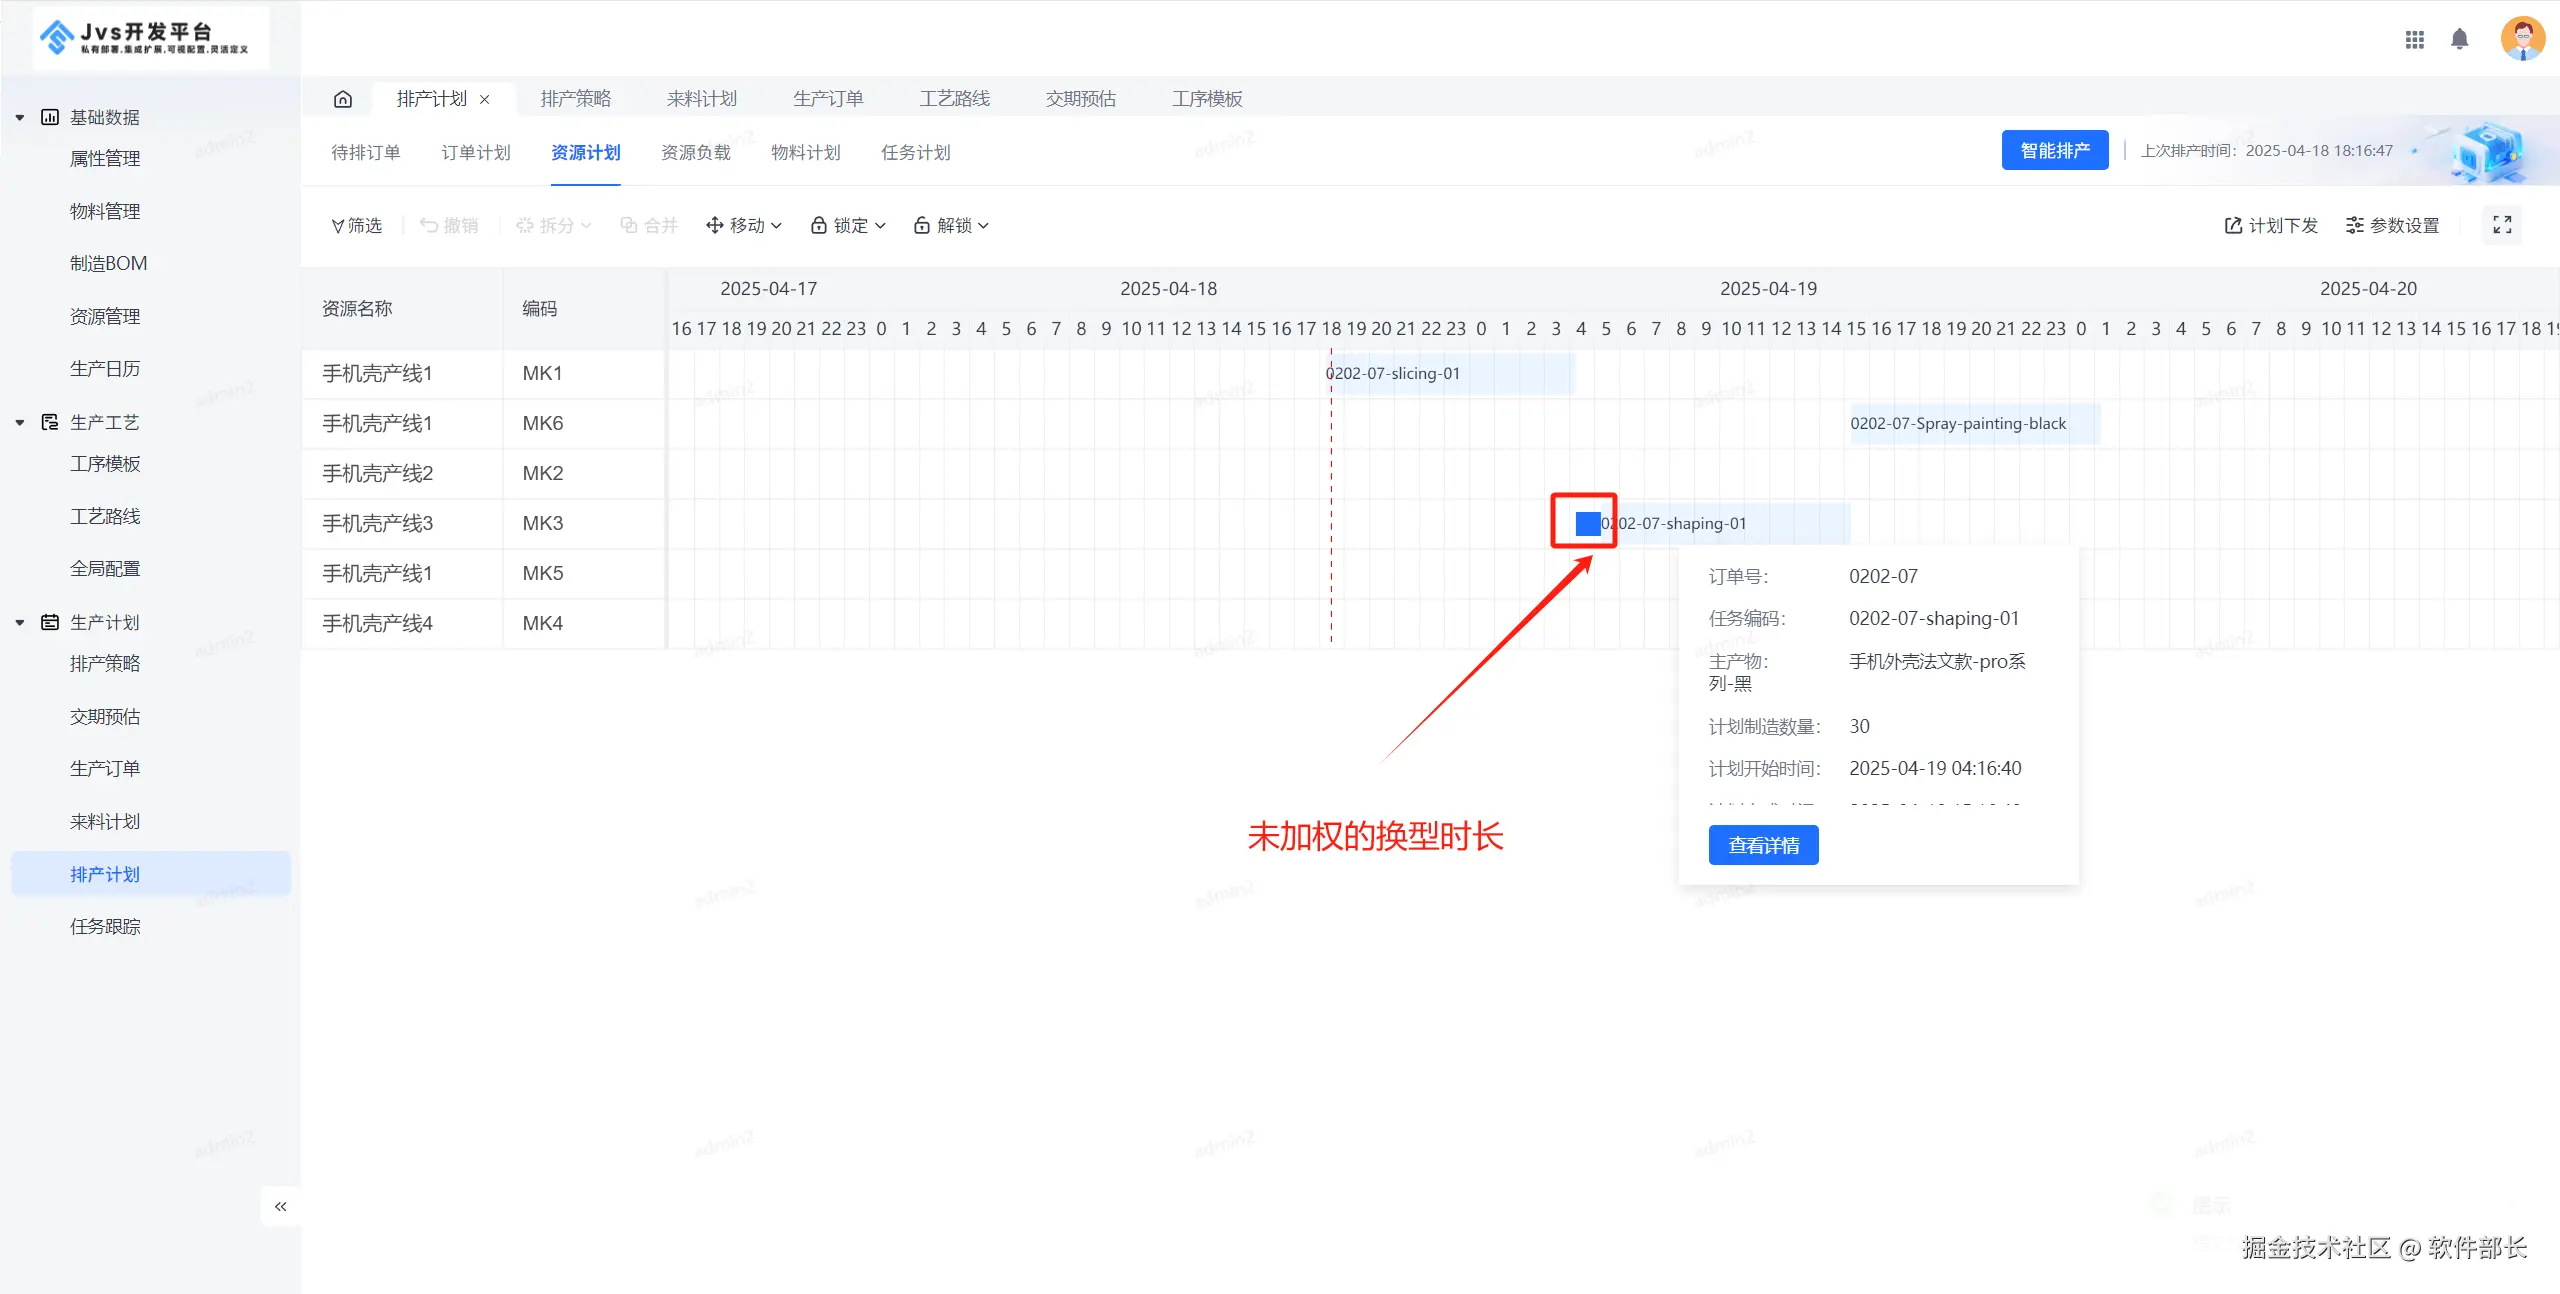The height and width of the screenshot is (1294, 2560).
Task: Open the user avatar menu
Action: (2522, 39)
